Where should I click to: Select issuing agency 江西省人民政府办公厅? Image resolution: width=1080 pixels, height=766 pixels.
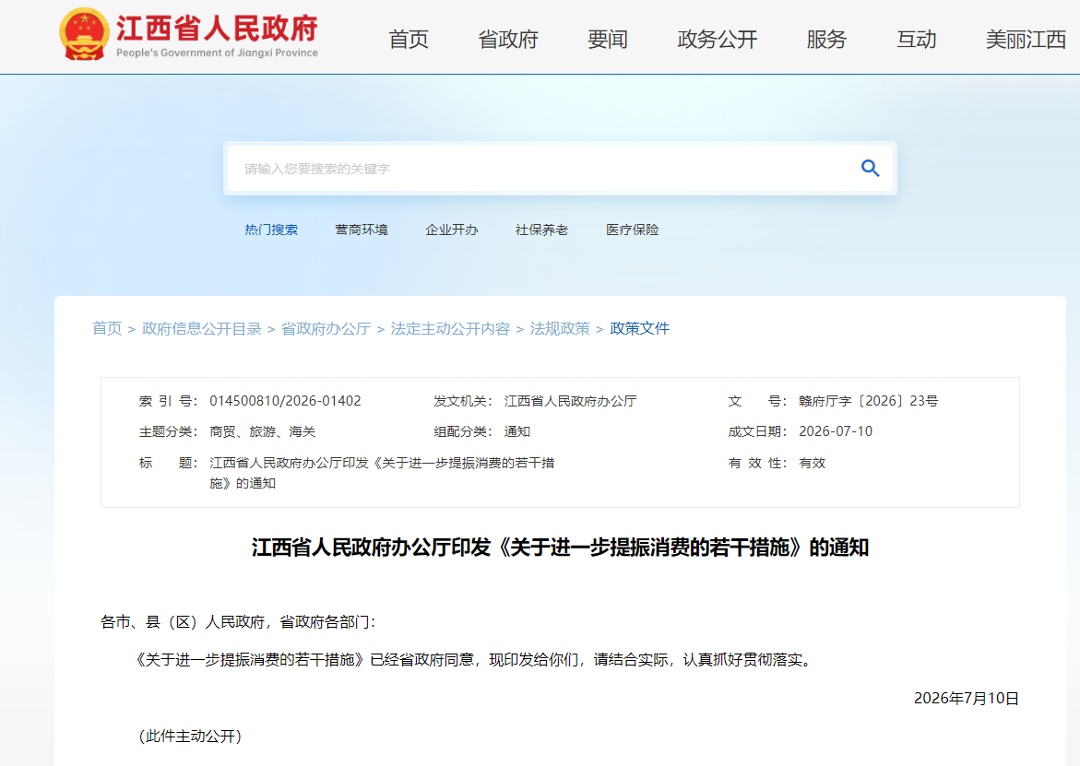(570, 401)
